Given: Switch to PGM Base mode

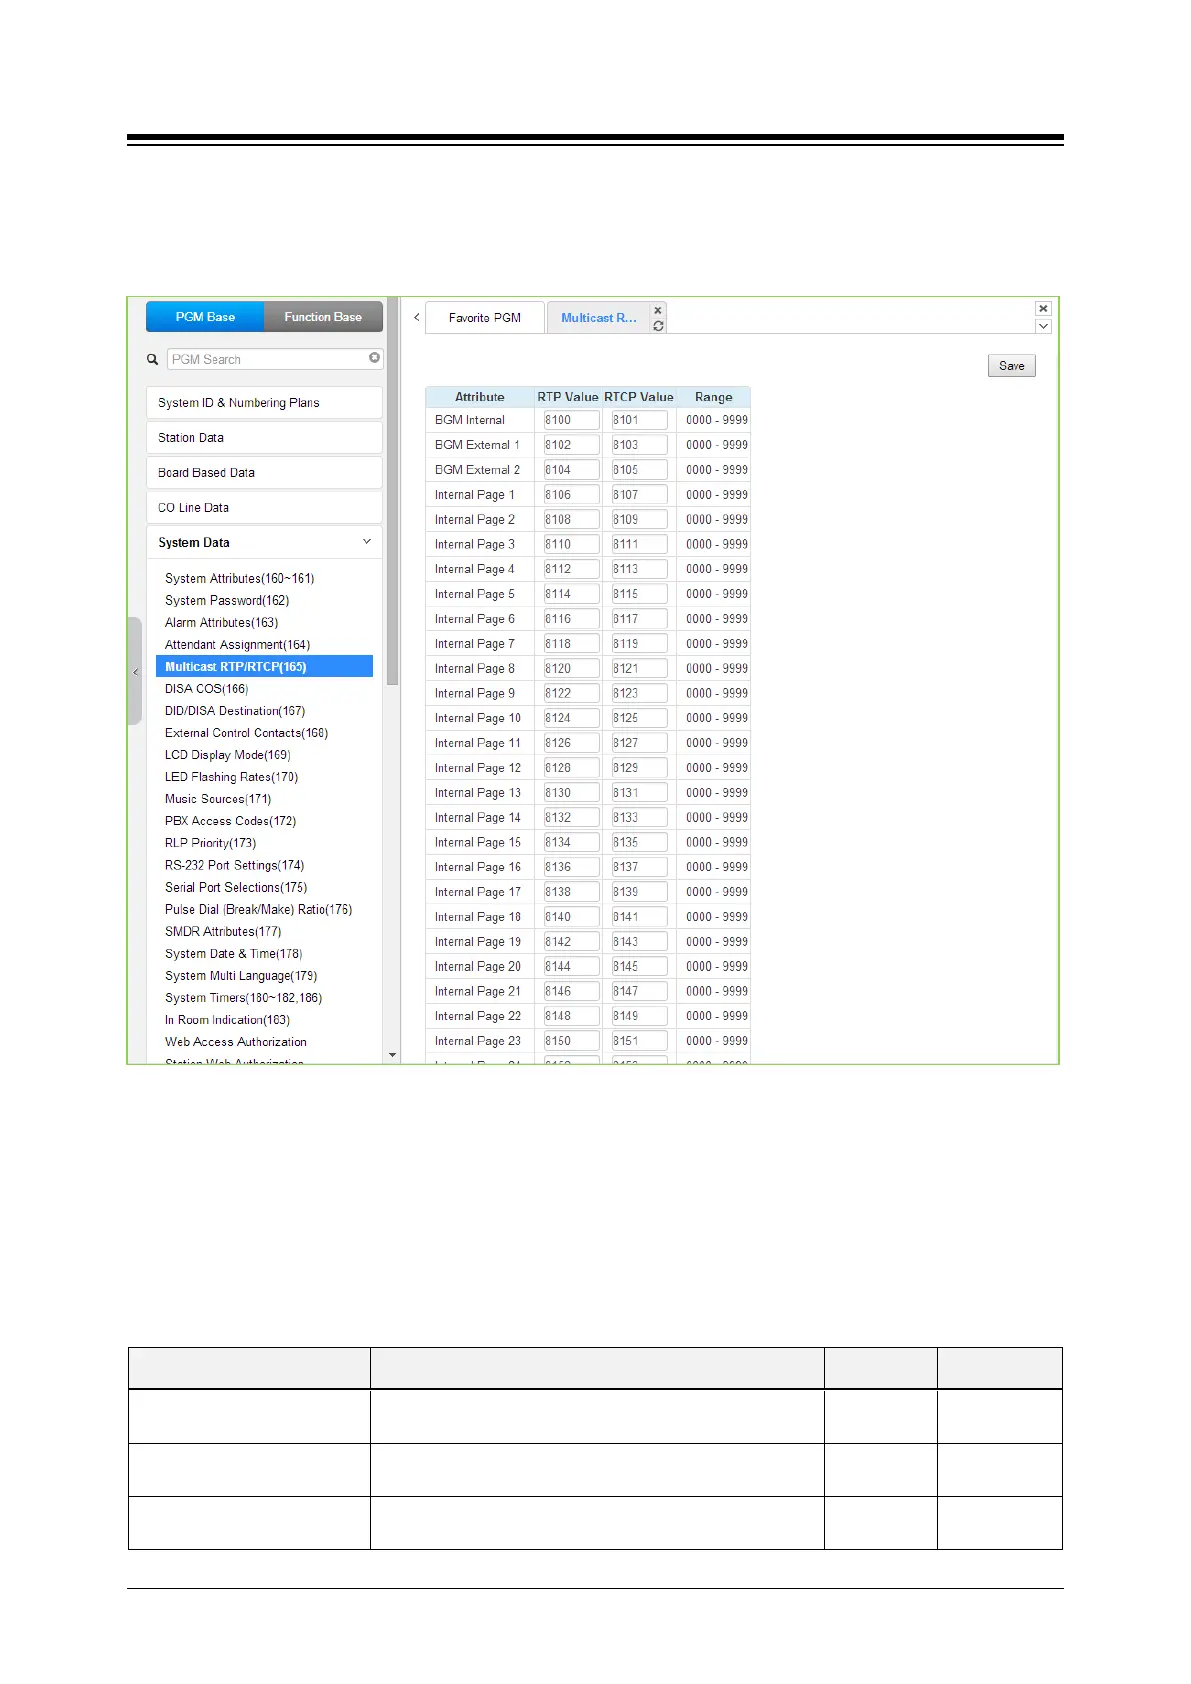Looking at the screenshot, I should 205,317.
